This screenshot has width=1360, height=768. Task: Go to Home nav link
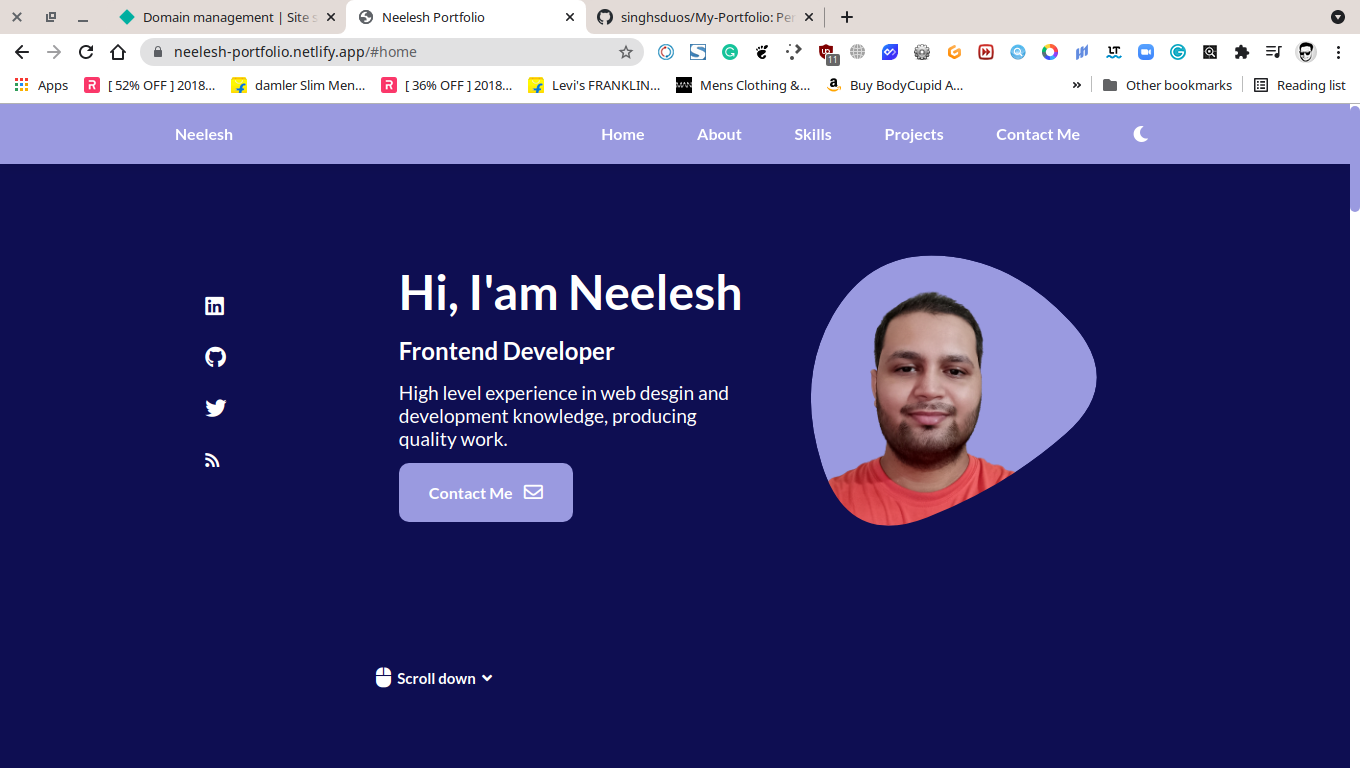tap(622, 134)
